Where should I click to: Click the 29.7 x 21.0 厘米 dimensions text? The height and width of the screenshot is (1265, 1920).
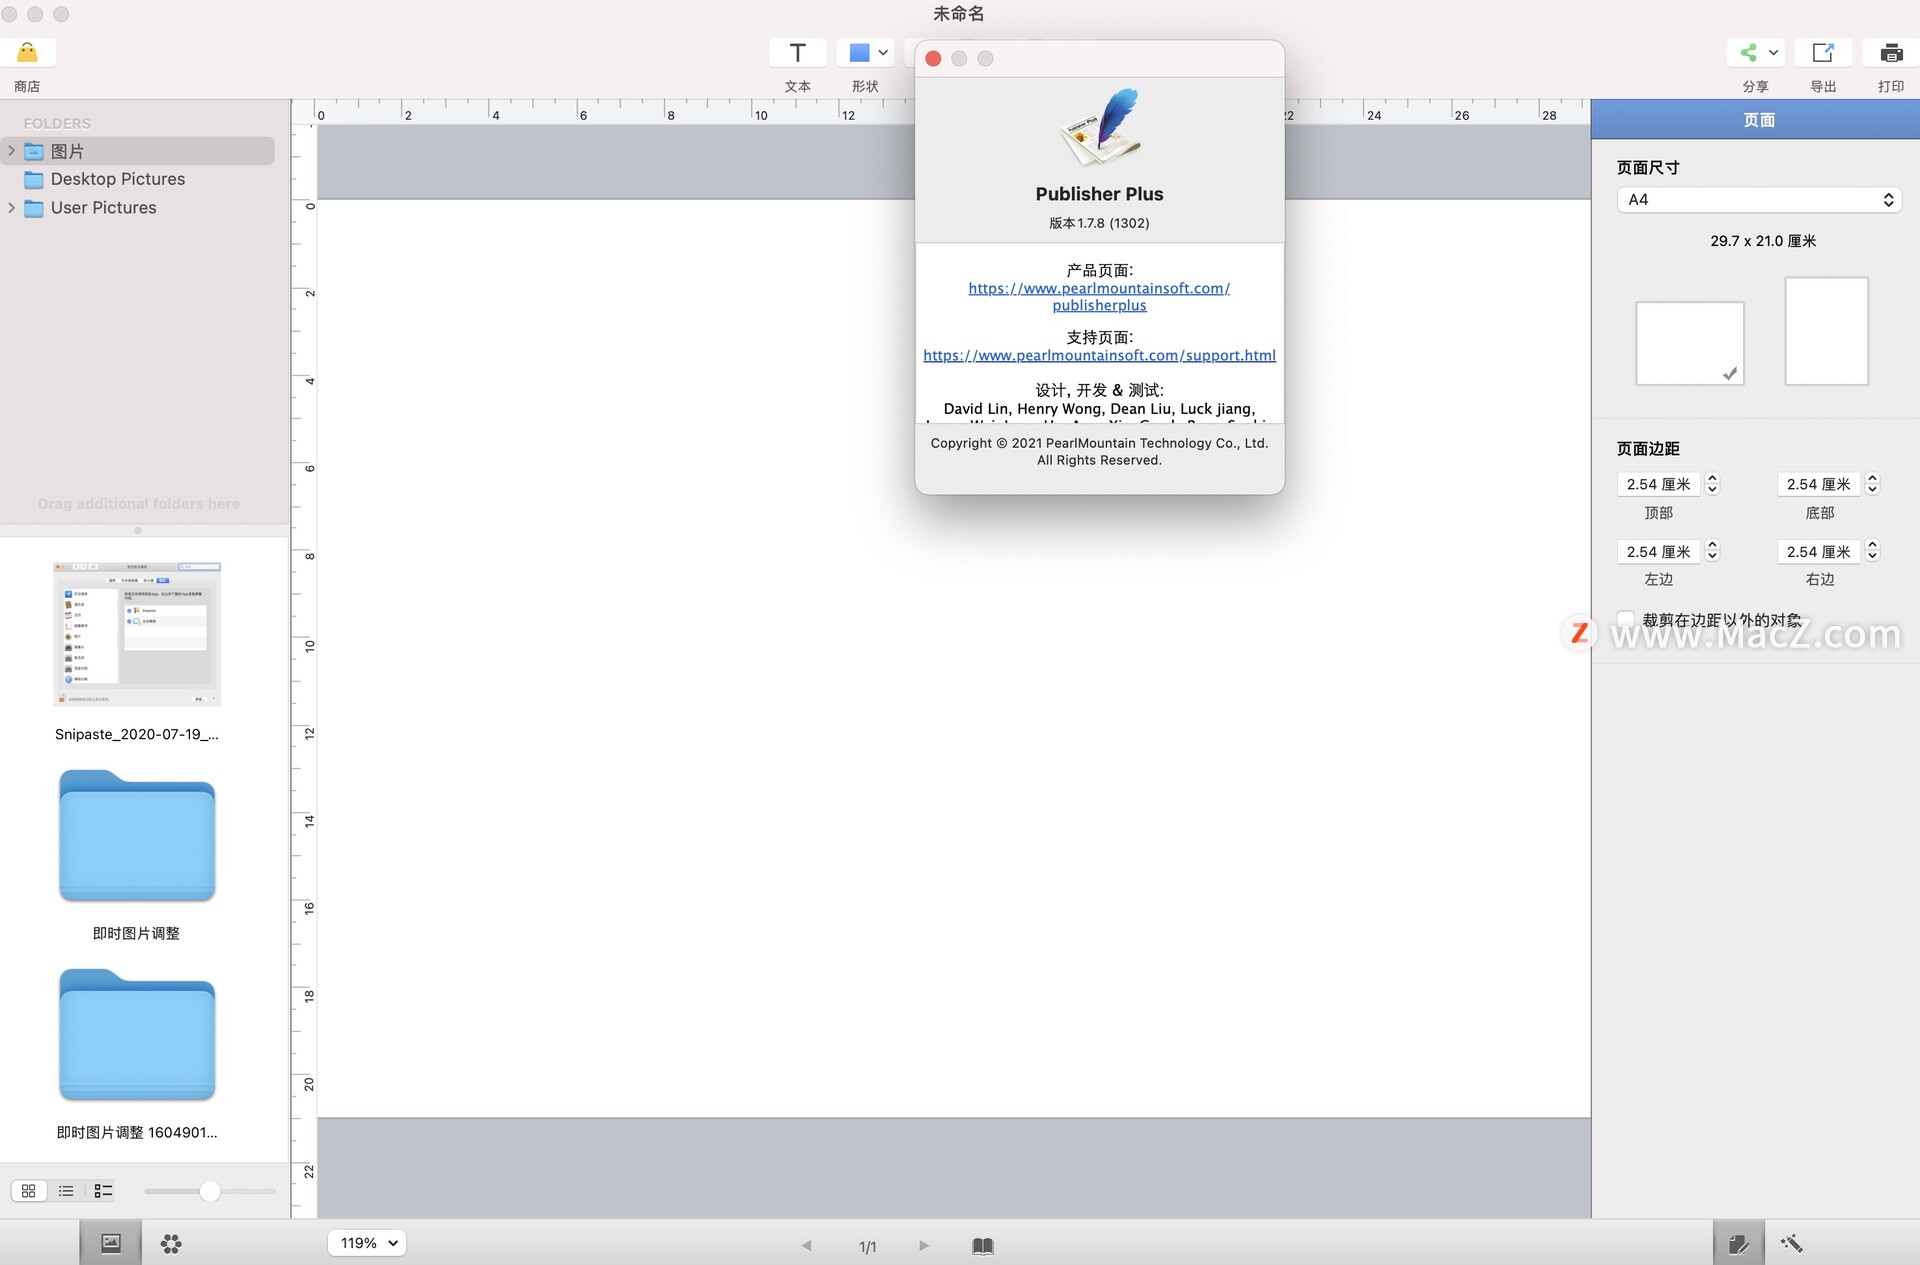(1763, 241)
